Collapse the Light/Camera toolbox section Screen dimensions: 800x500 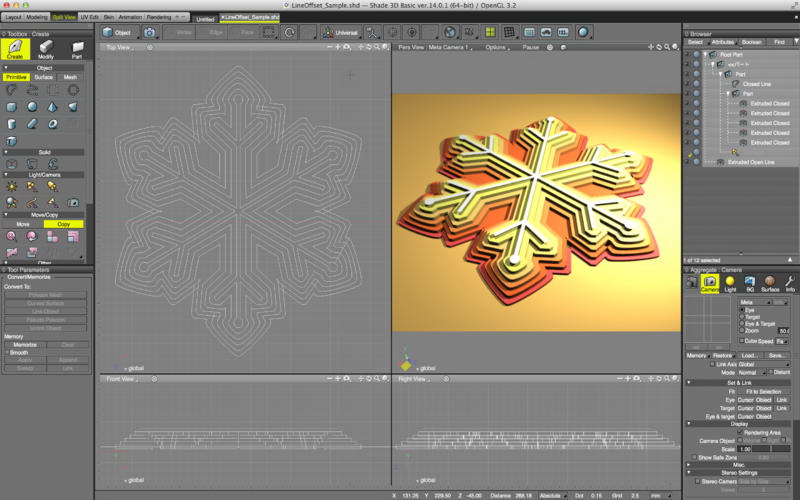4,174
